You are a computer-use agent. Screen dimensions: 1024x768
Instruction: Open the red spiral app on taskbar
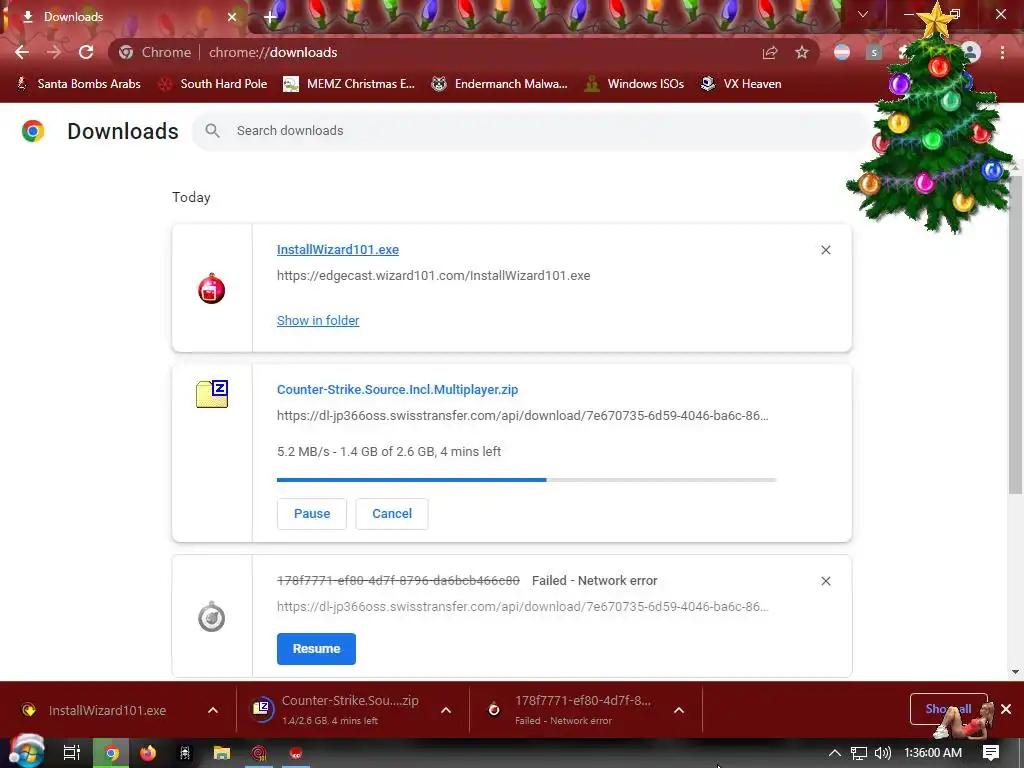[x=259, y=753]
